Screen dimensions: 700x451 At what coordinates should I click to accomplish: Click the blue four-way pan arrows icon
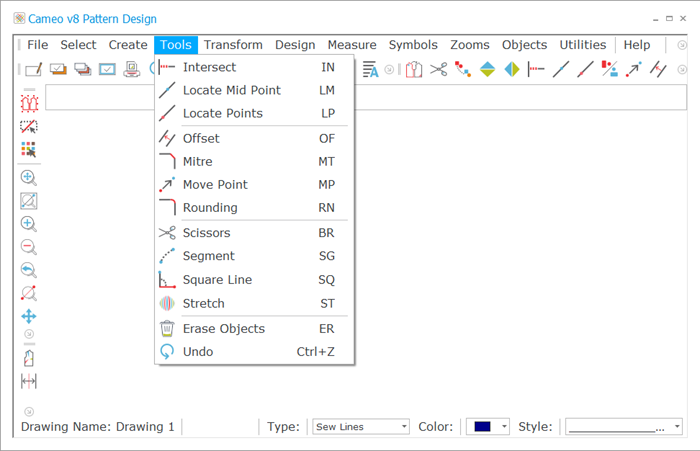(29, 317)
